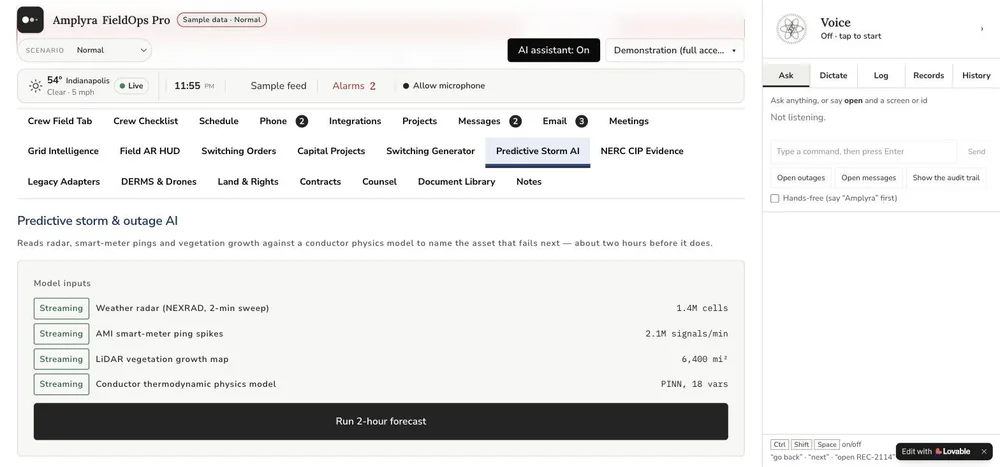This screenshot has height=467, width=1000.
Task: Click the Open outages shortcut
Action: pos(800,178)
